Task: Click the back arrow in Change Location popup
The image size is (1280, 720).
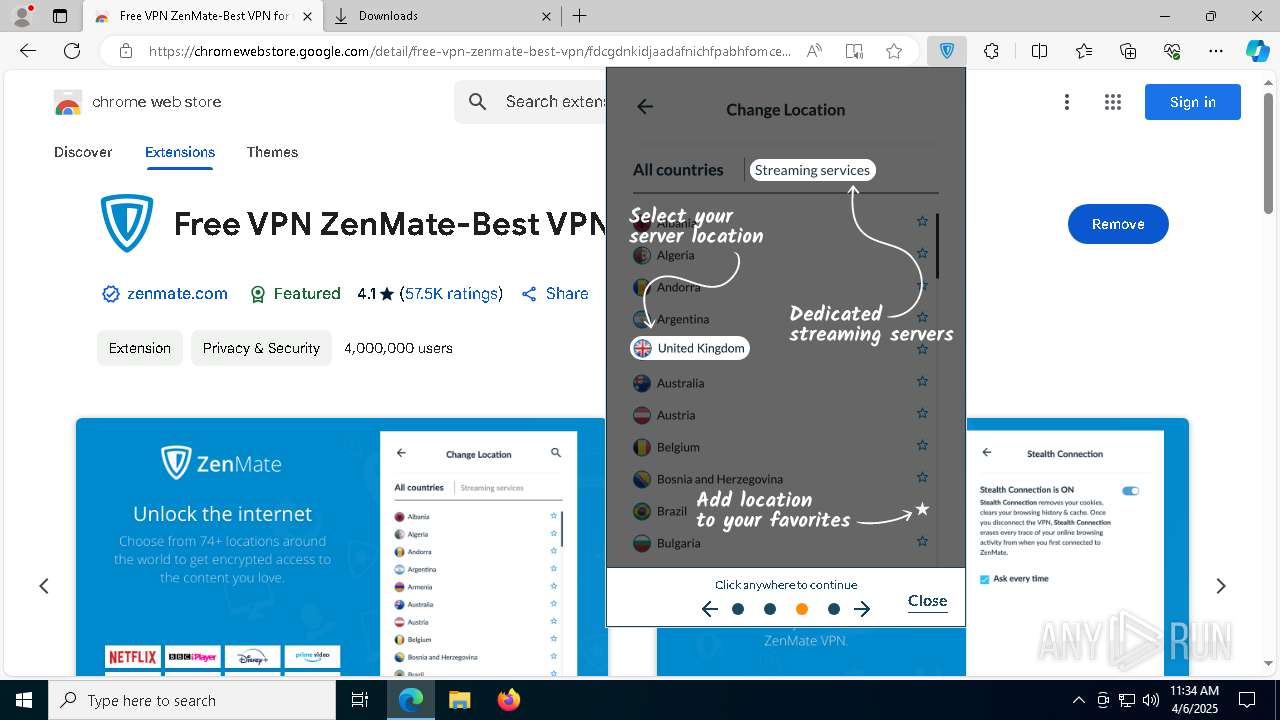Action: tap(645, 107)
